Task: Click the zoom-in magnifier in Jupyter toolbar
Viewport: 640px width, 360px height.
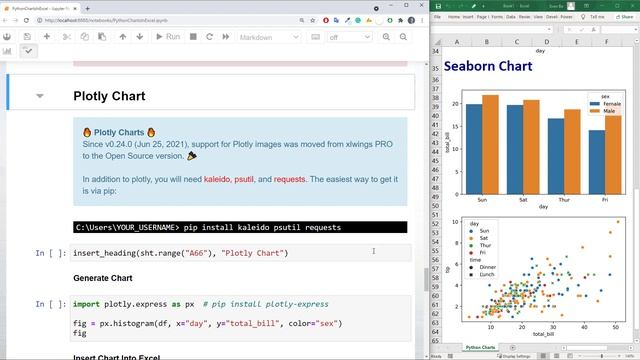Action: [386, 37]
